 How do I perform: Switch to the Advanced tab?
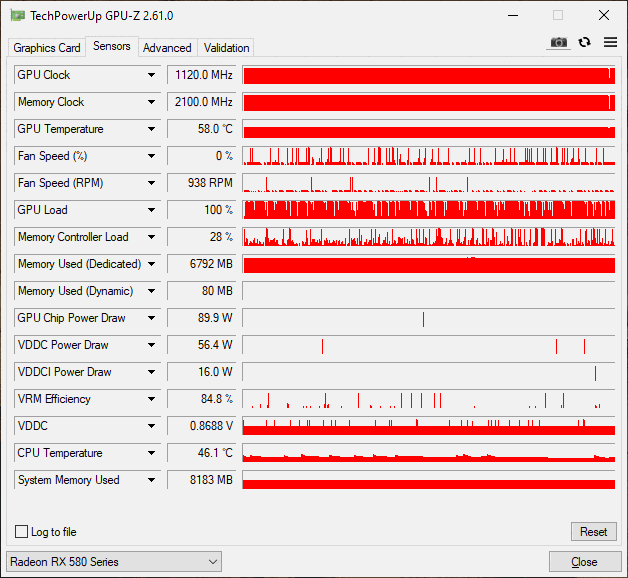pyautogui.click(x=167, y=48)
